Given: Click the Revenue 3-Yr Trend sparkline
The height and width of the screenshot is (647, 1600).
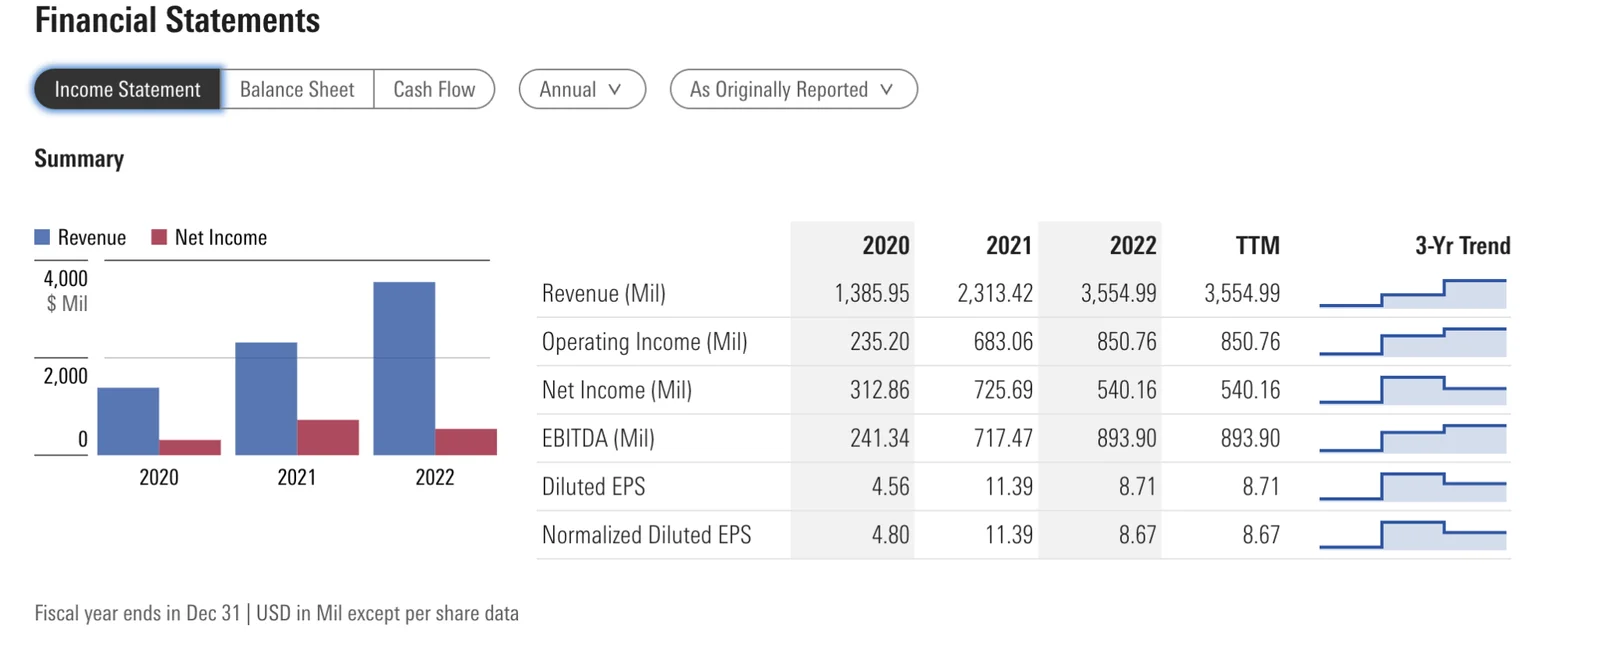Looking at the screenshot, I should (x=1412, y=294).
